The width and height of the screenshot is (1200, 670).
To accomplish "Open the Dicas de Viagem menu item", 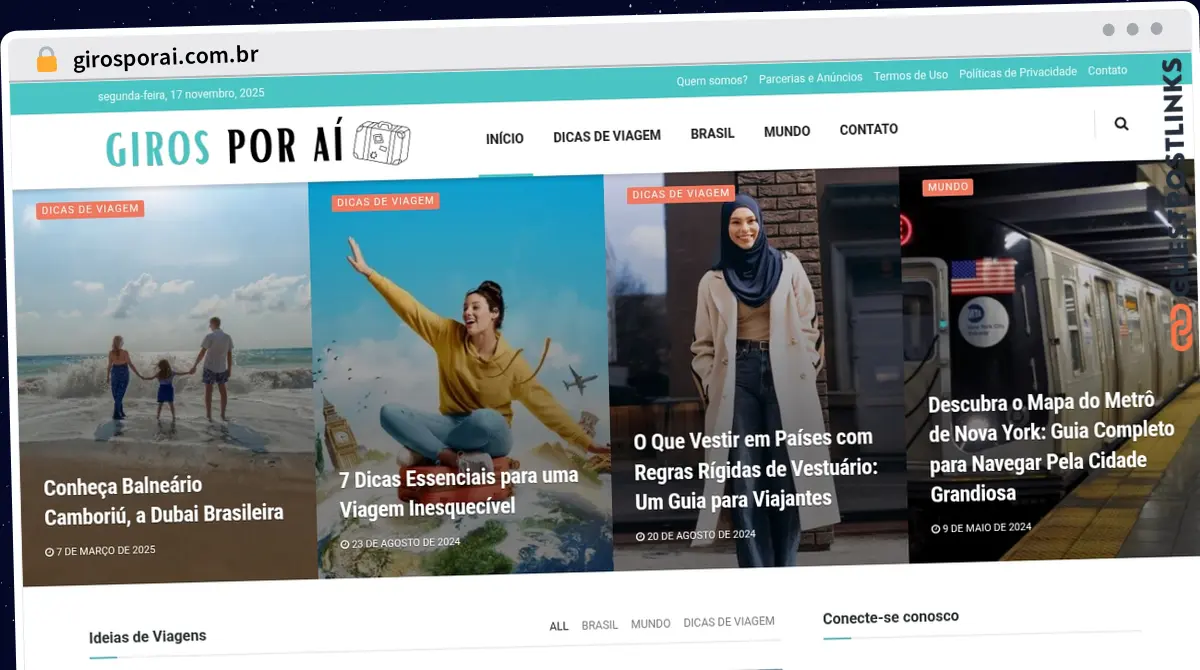I will [607, 135].
